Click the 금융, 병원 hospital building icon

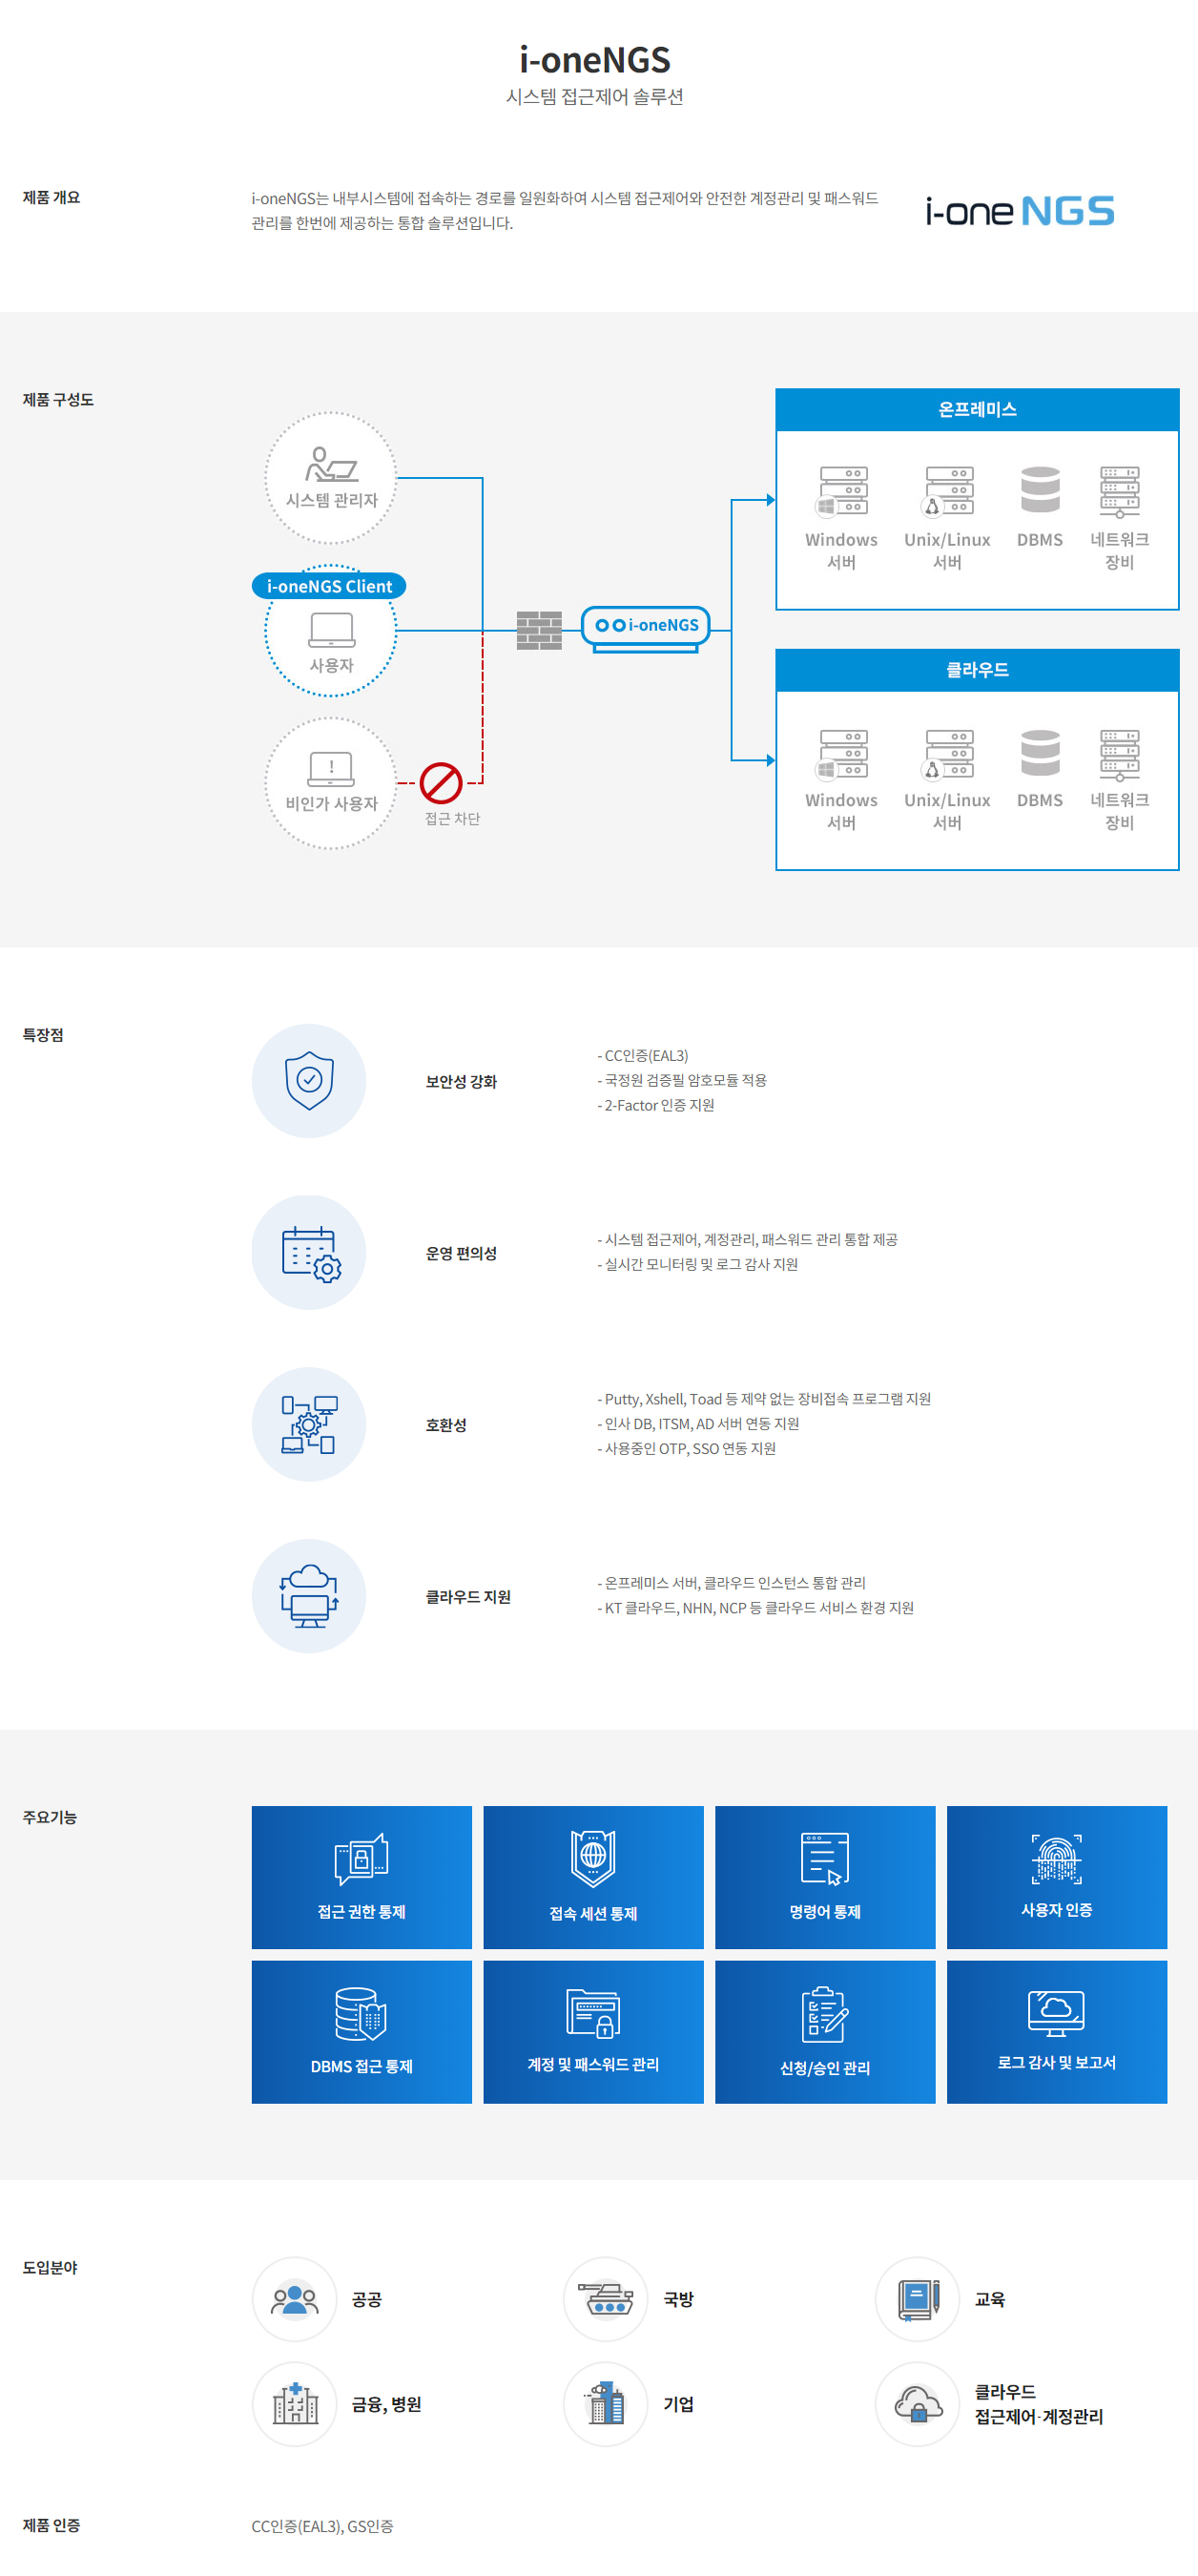tap(295, 2404)
